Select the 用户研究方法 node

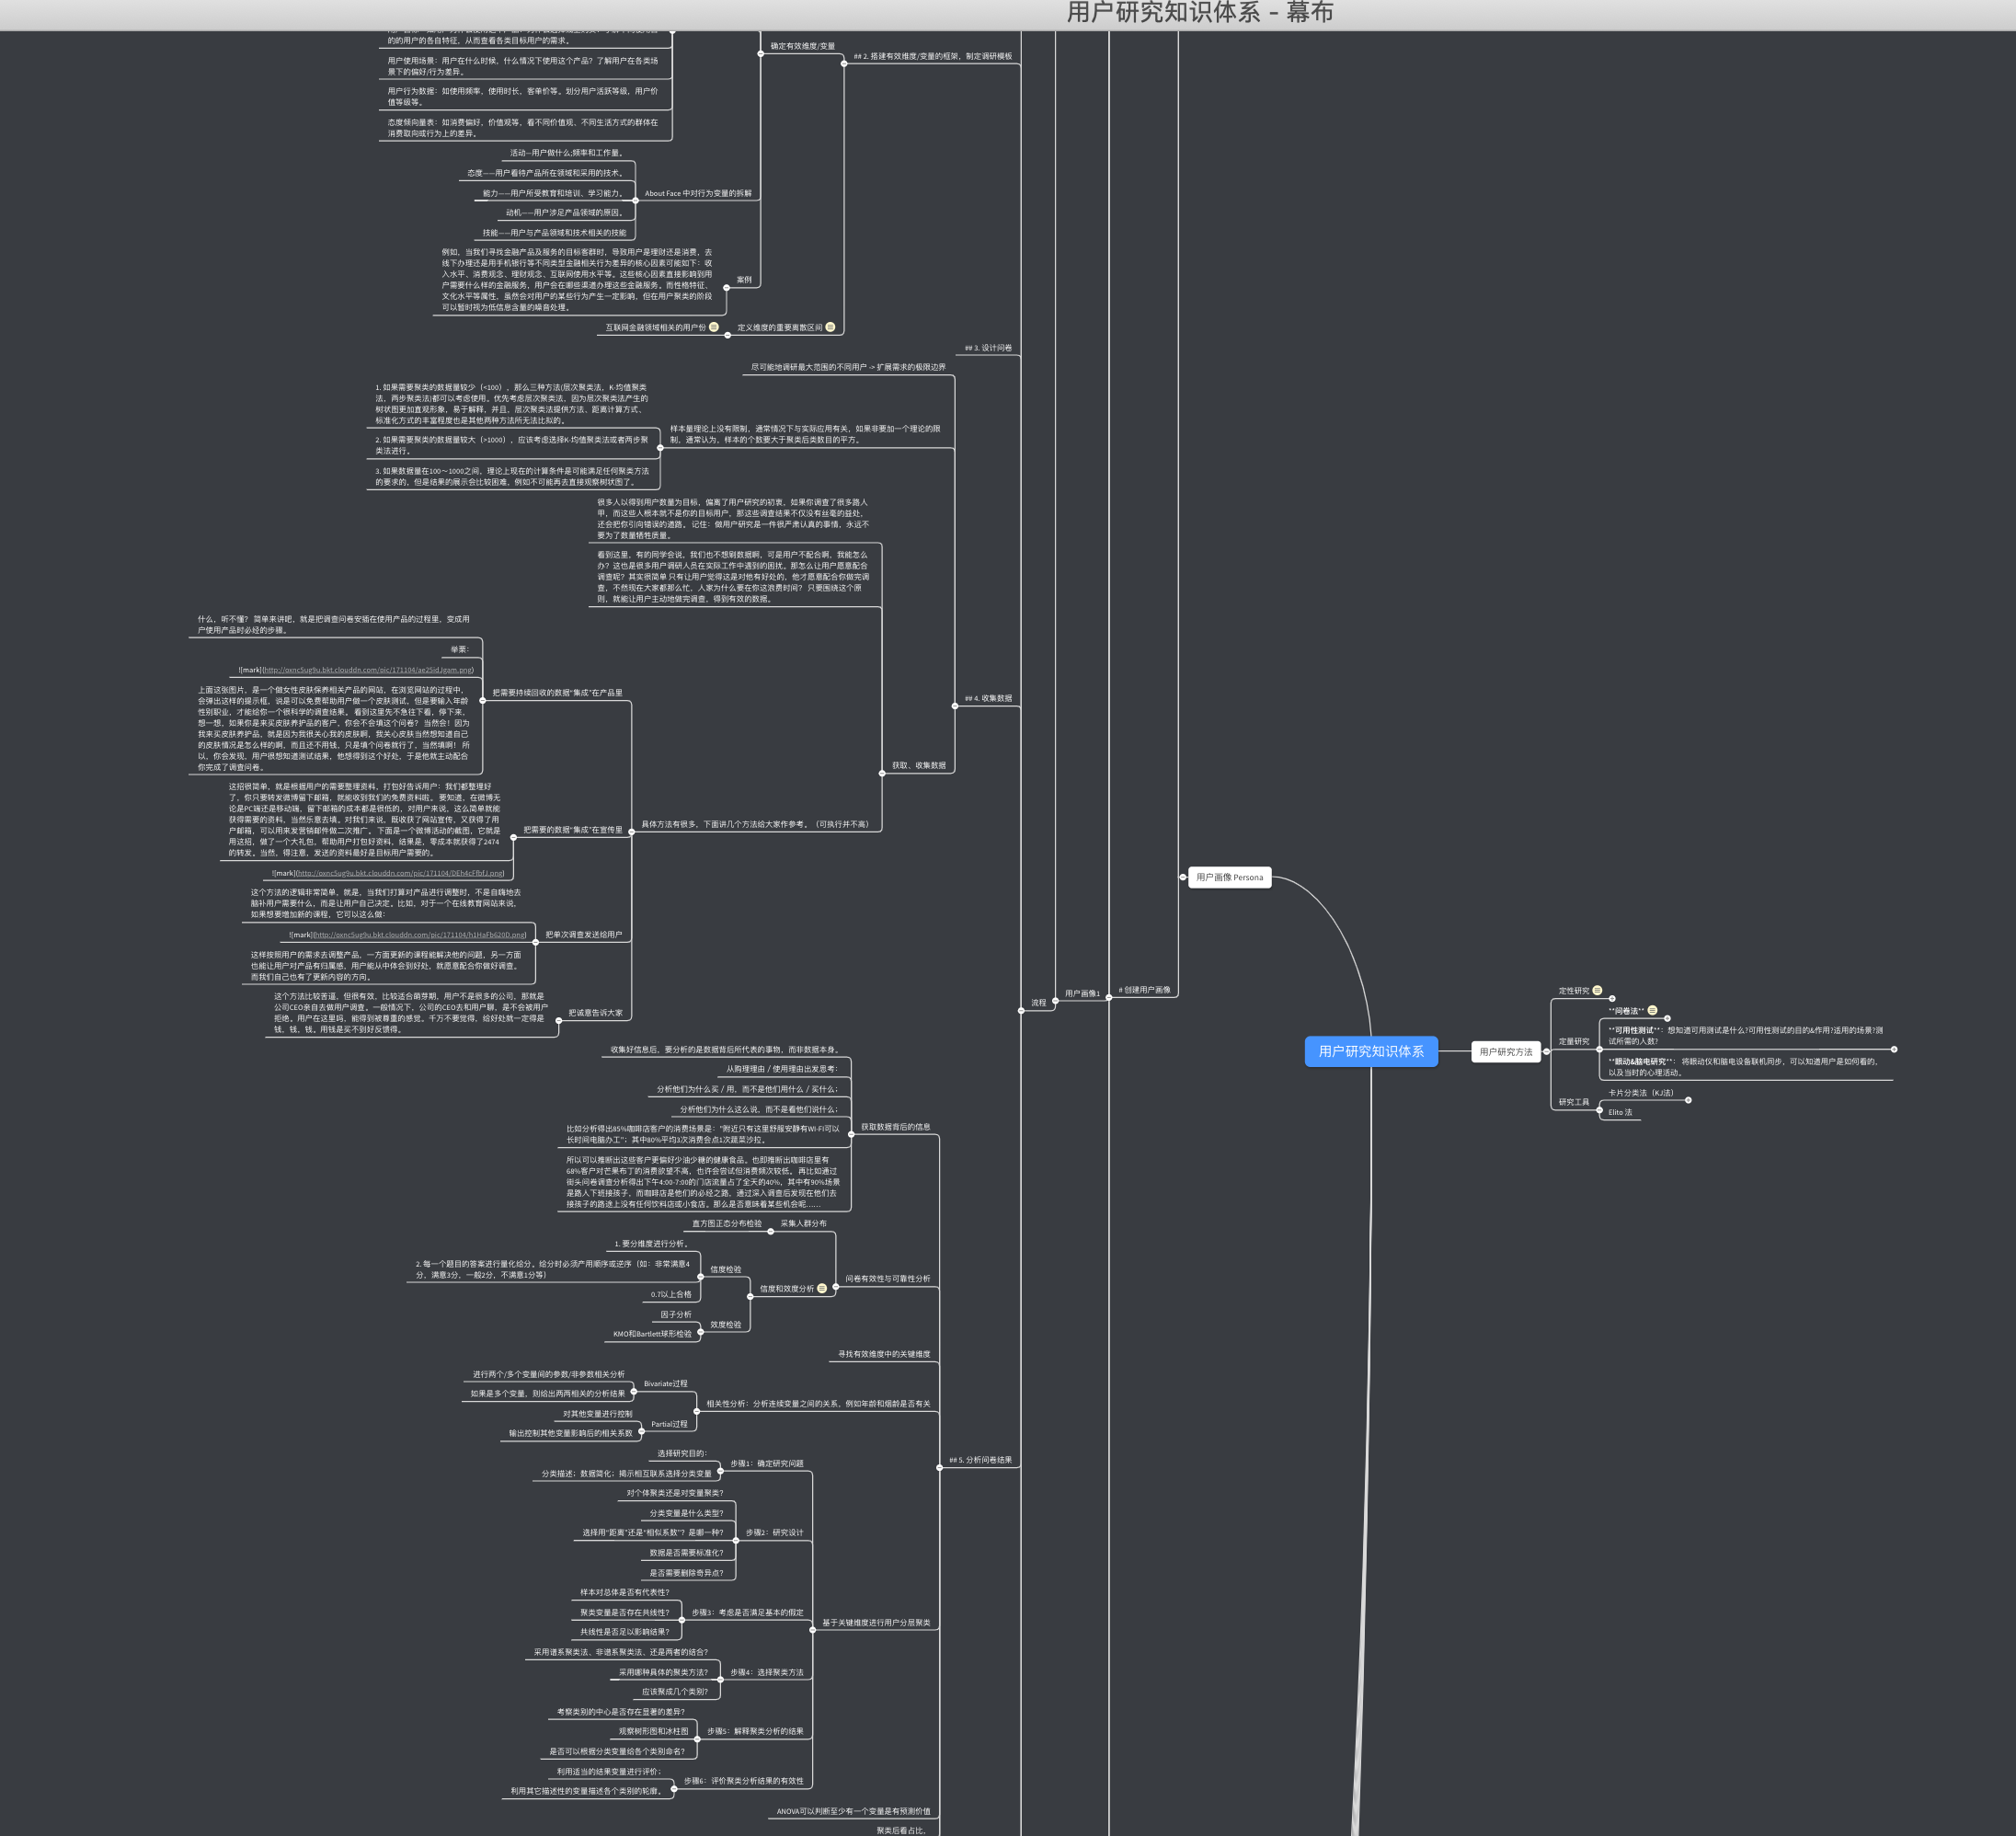(1505, 1052)
